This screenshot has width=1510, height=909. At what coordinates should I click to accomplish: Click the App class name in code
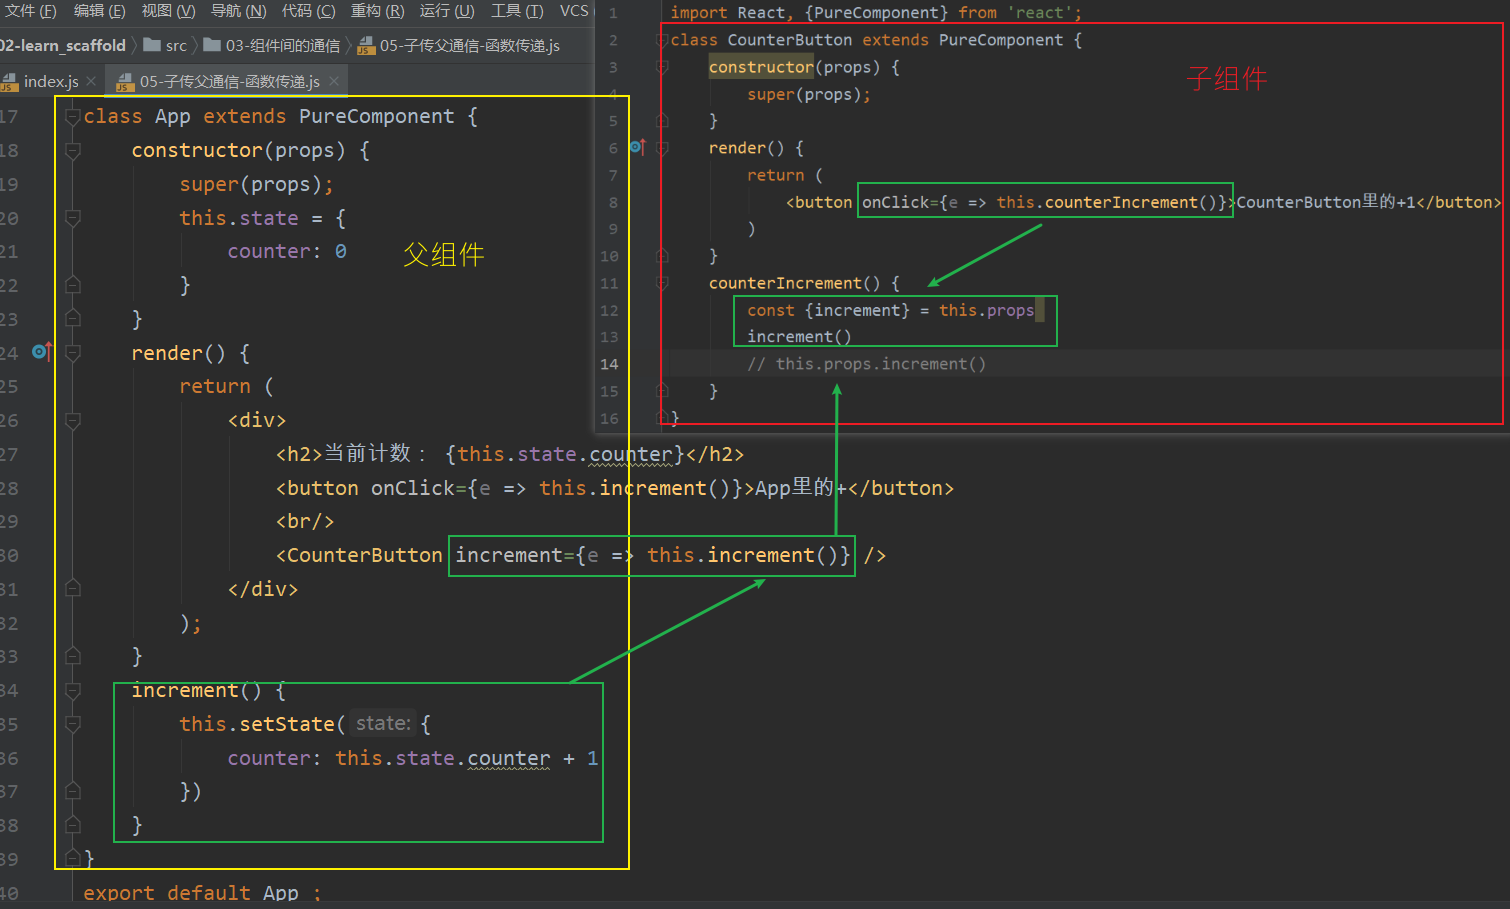pos(172,117)
